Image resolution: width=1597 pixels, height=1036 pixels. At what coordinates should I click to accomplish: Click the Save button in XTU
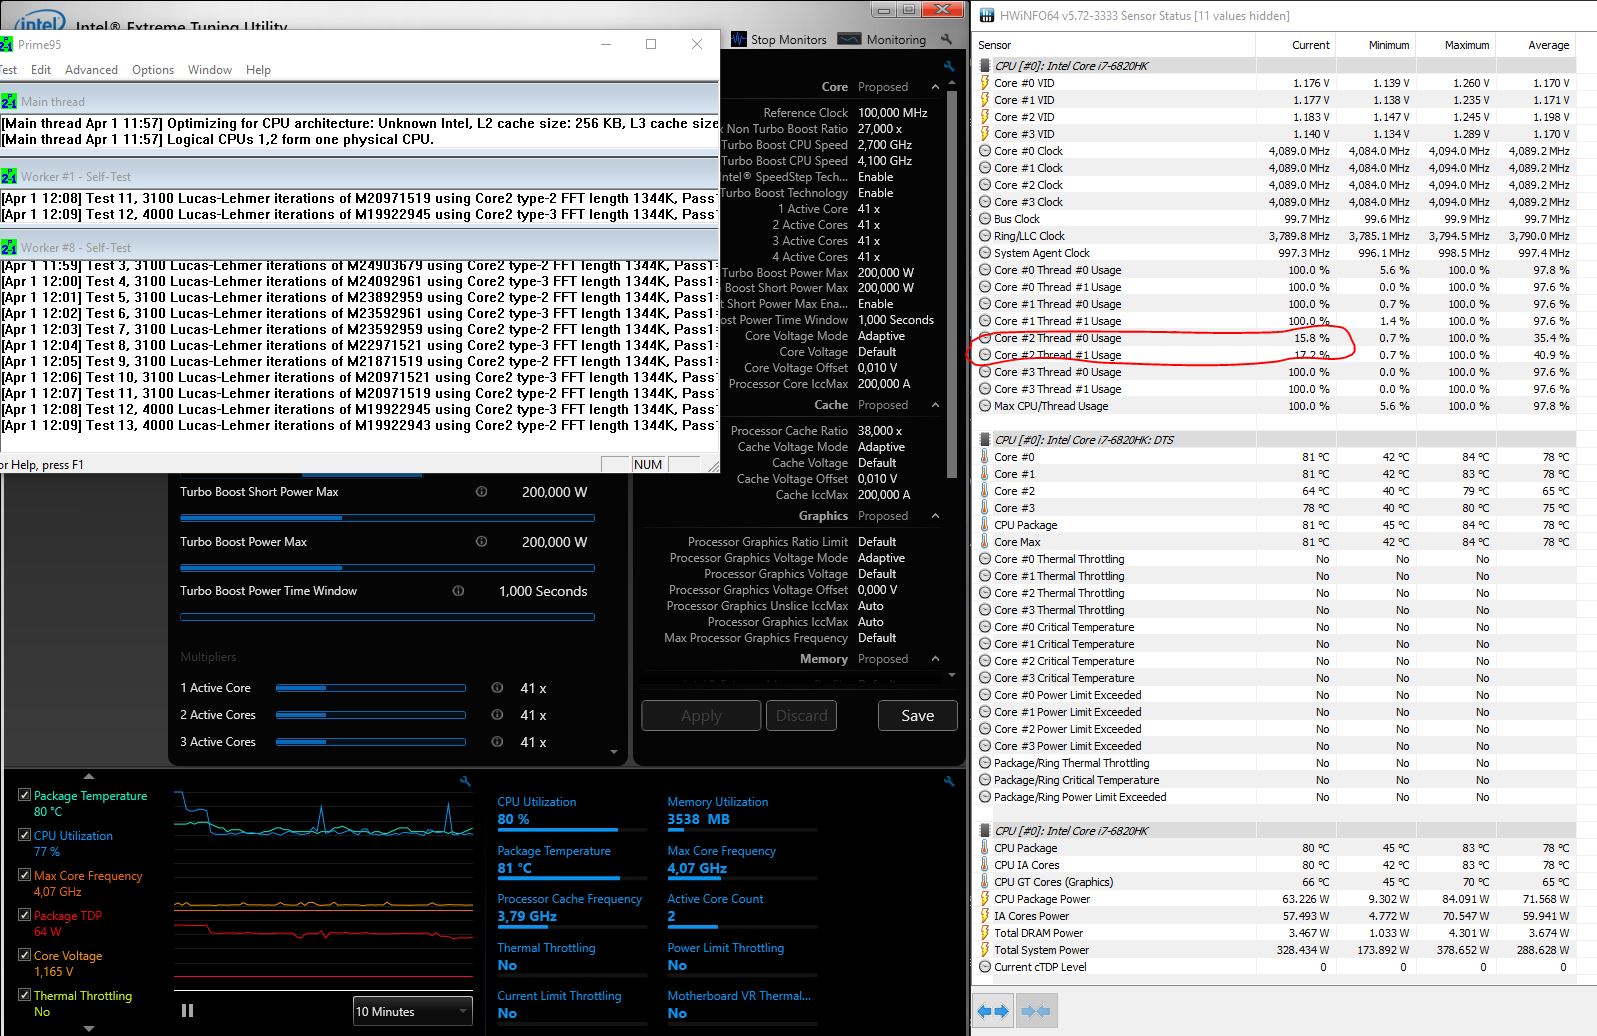click(917, 715)
